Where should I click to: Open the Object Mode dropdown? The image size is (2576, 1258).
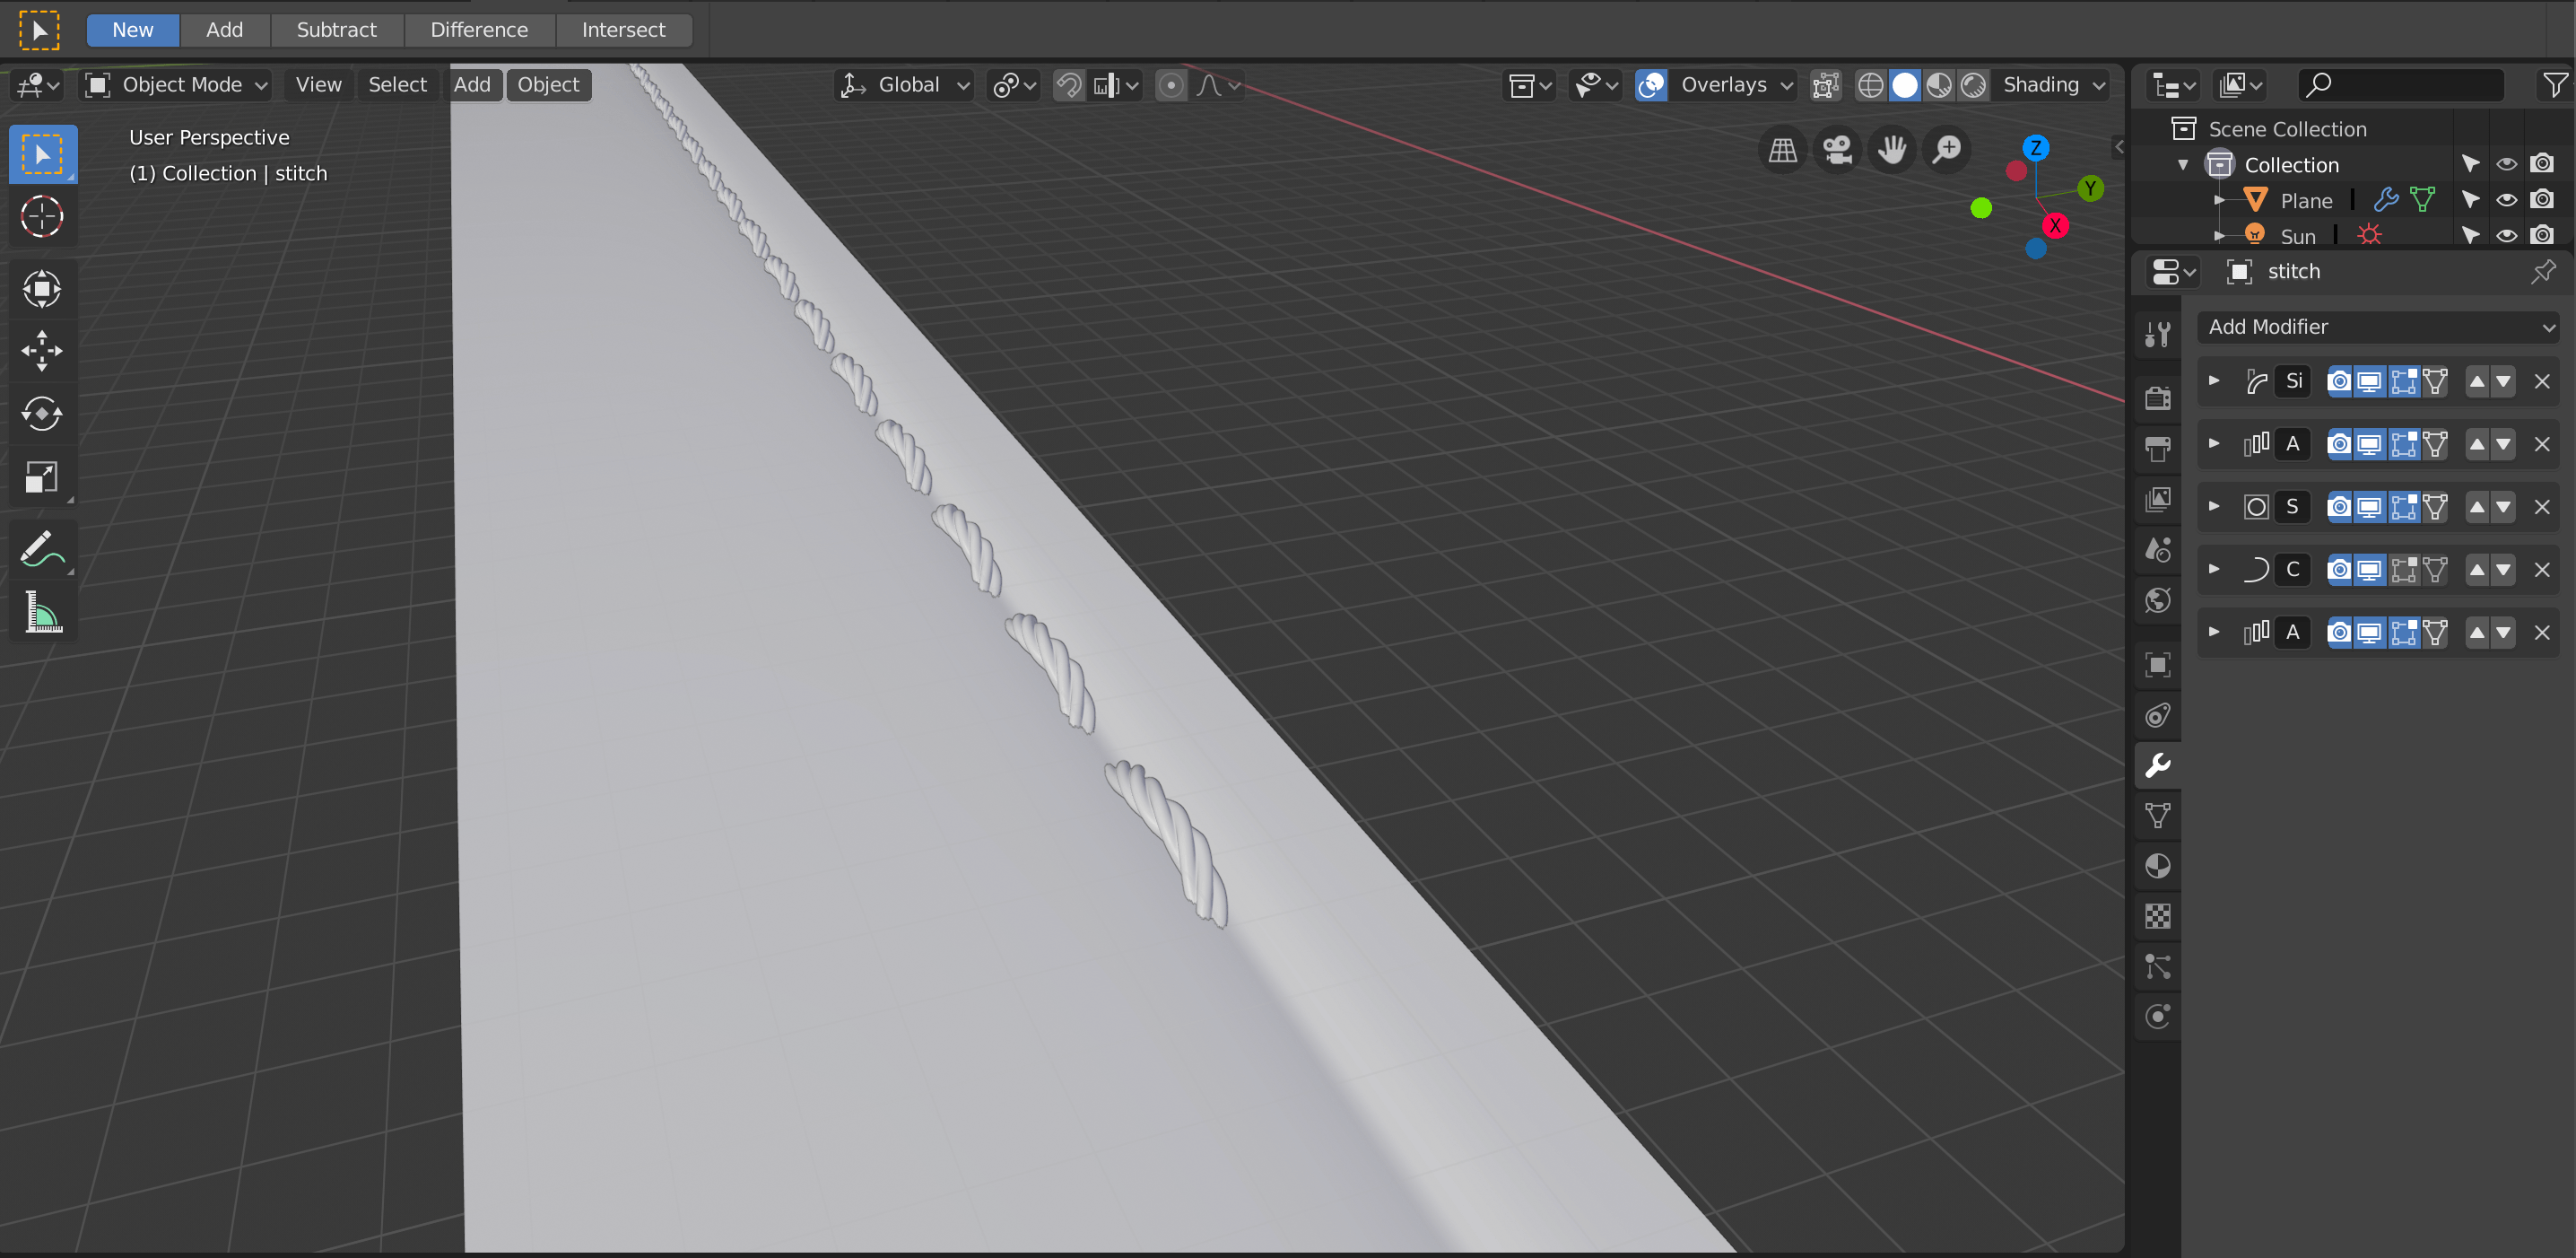click(x=176, y=85)
